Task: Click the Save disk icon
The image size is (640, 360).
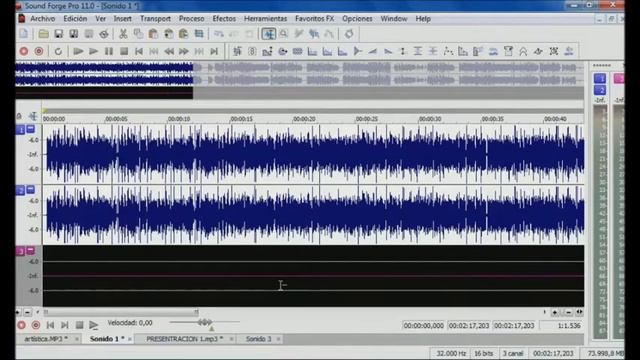Action: (x=58, y=34)
